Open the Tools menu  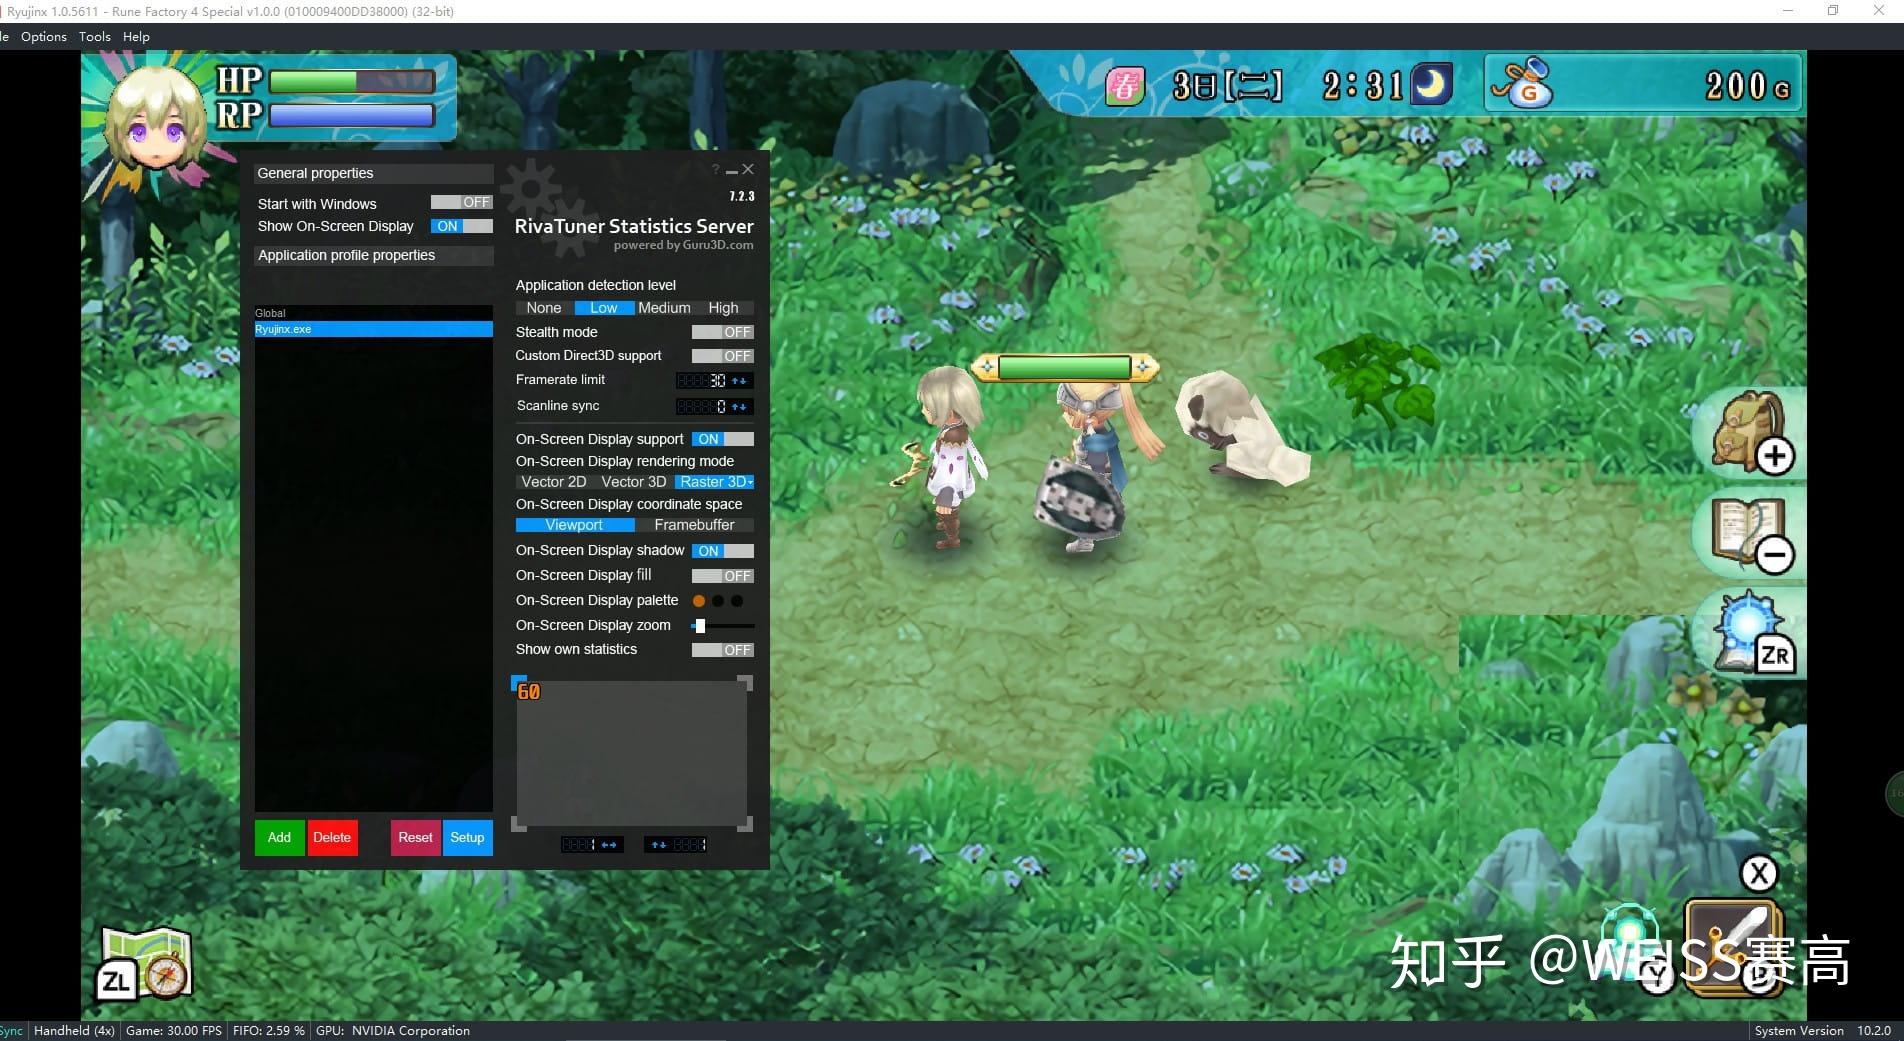pos(95,37)
